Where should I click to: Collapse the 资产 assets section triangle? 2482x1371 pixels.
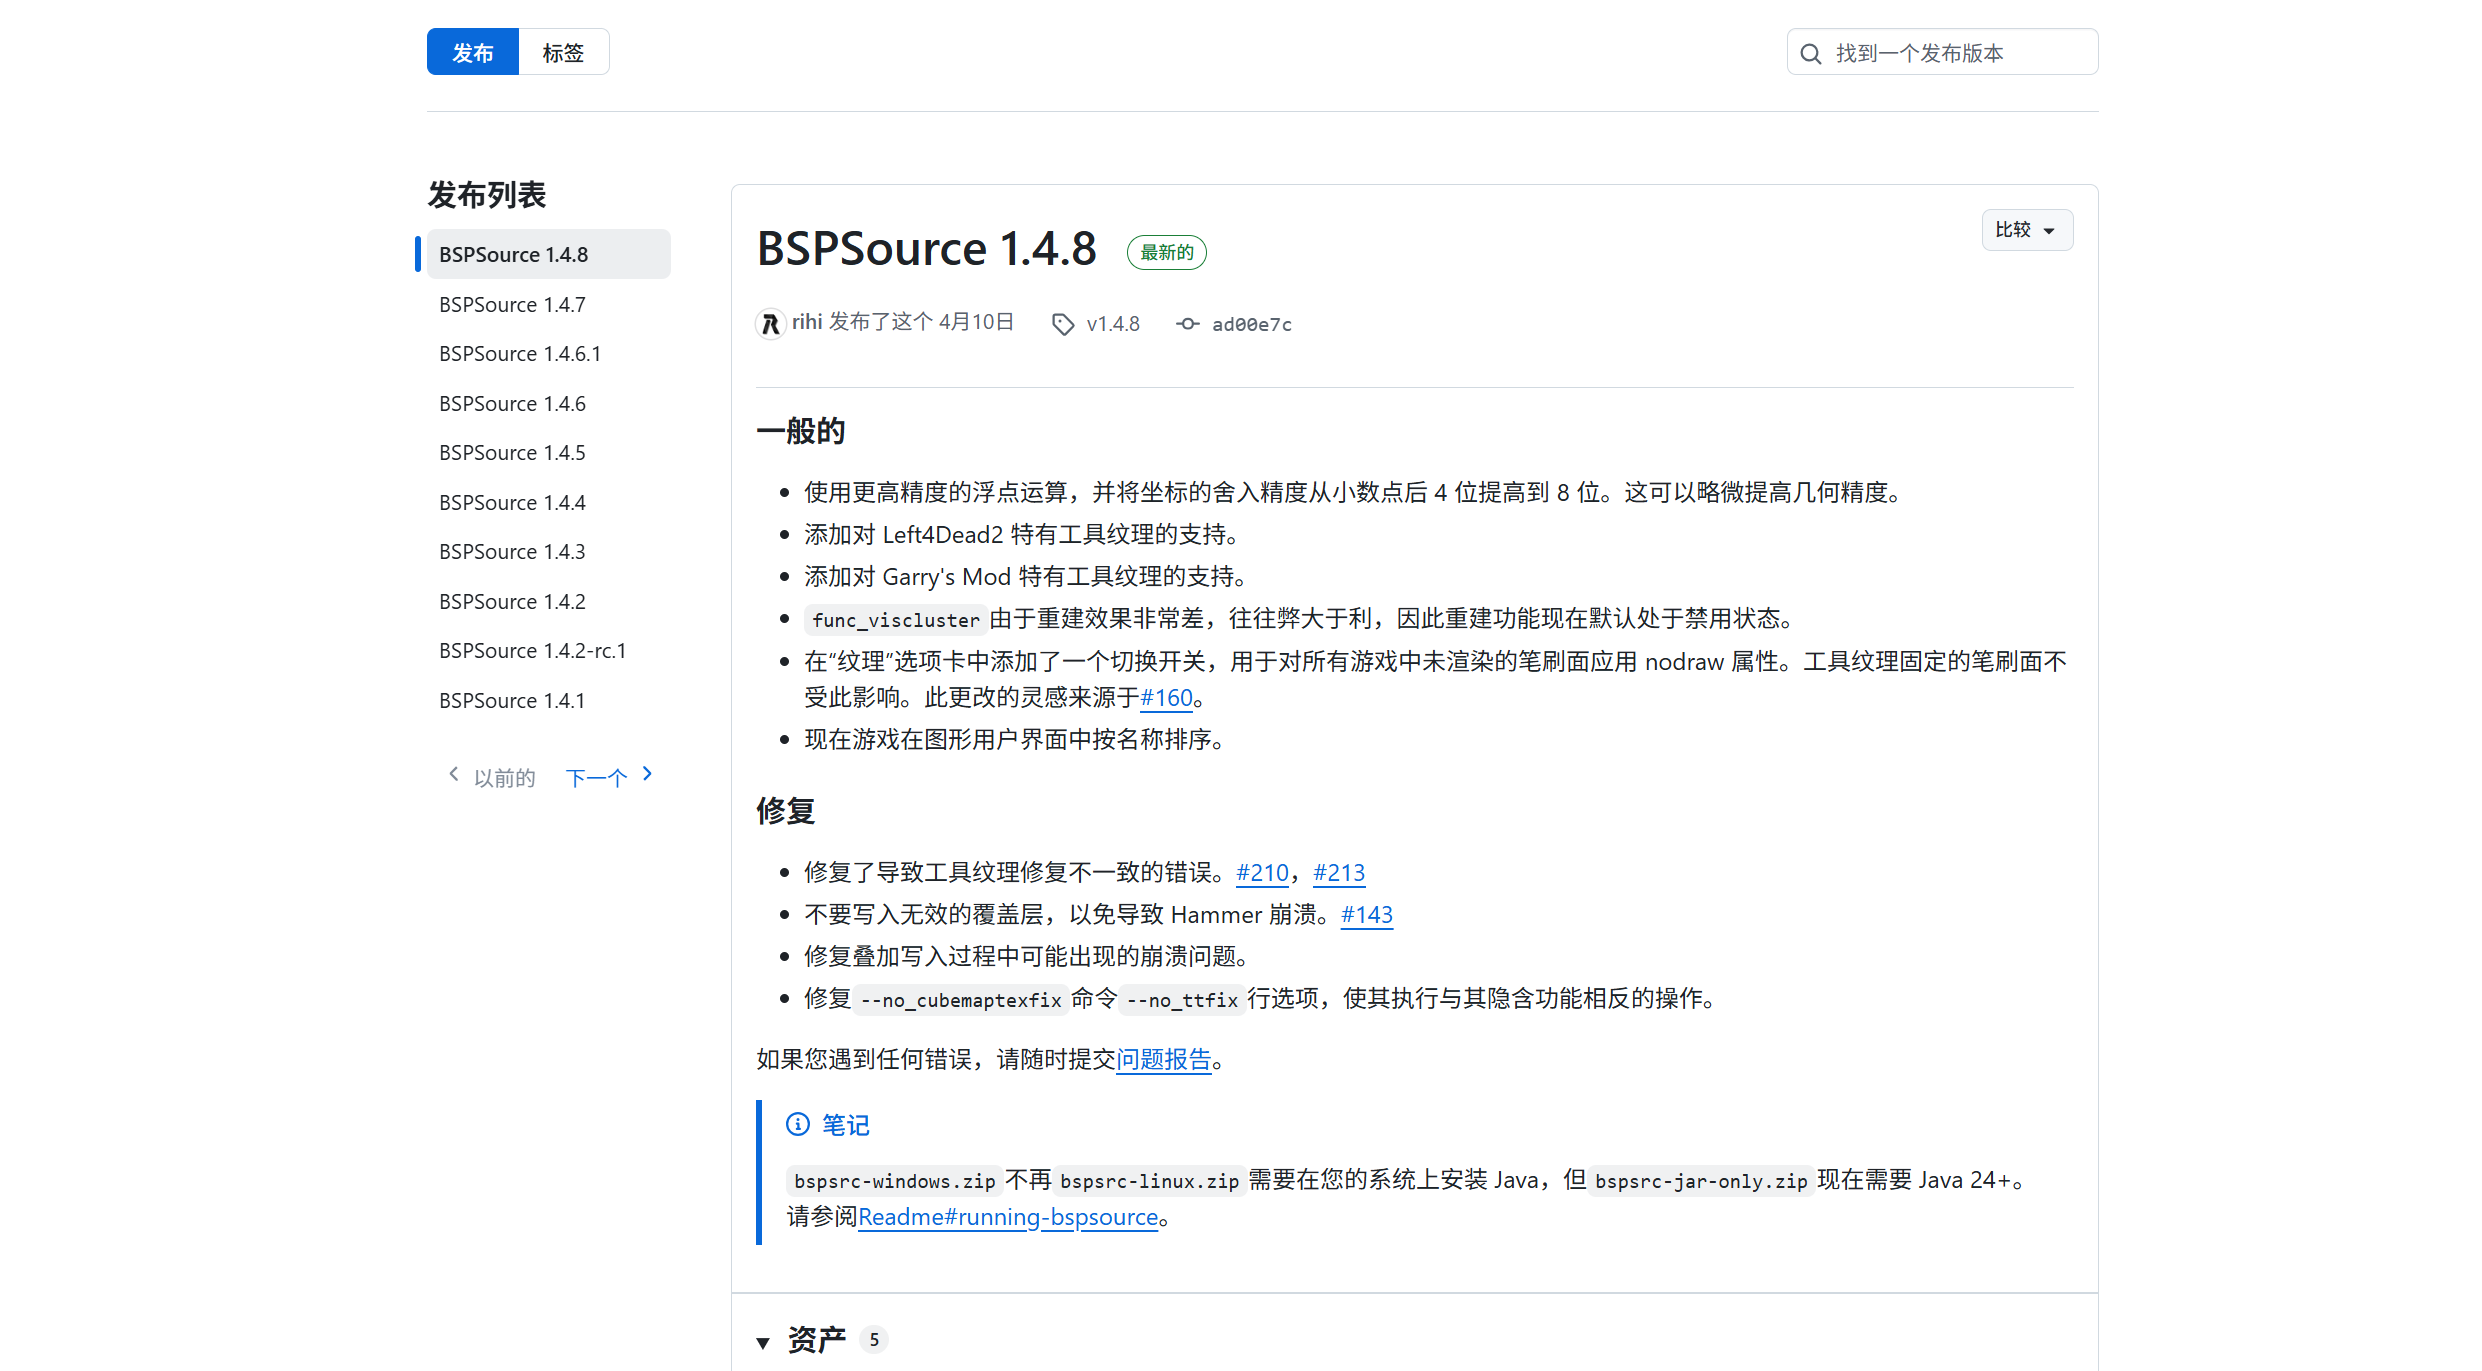pyautogui.click(x=763, y=1343)
